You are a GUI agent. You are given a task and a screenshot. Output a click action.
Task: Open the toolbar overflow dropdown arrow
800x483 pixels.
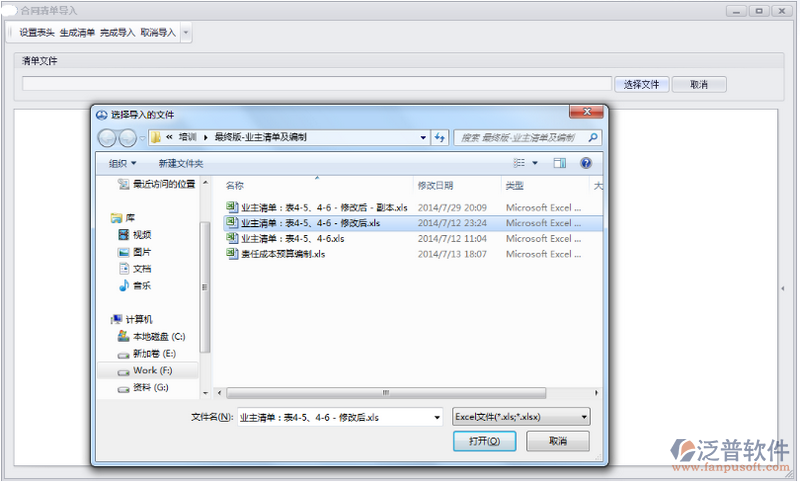tap(186, 33)
